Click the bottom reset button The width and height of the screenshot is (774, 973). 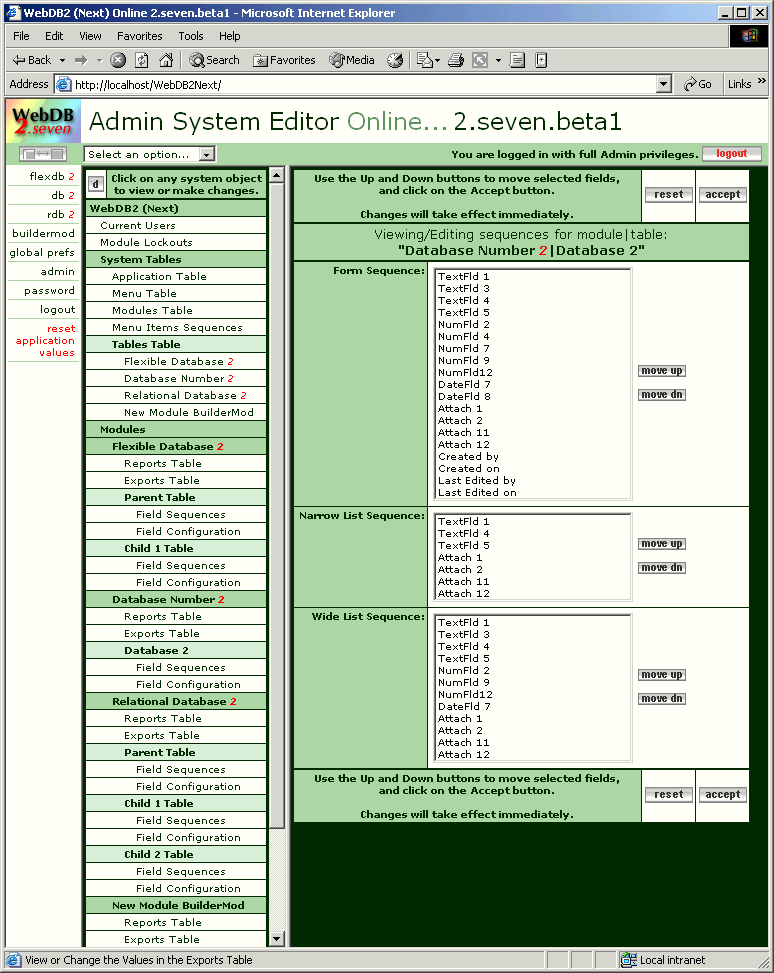pos(668,794)
